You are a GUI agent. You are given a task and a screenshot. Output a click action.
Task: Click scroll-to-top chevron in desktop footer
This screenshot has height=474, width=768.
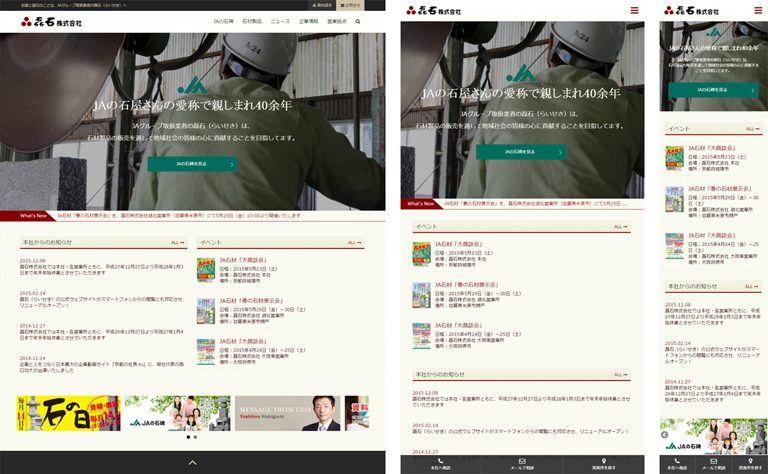(x=192, y=462)
